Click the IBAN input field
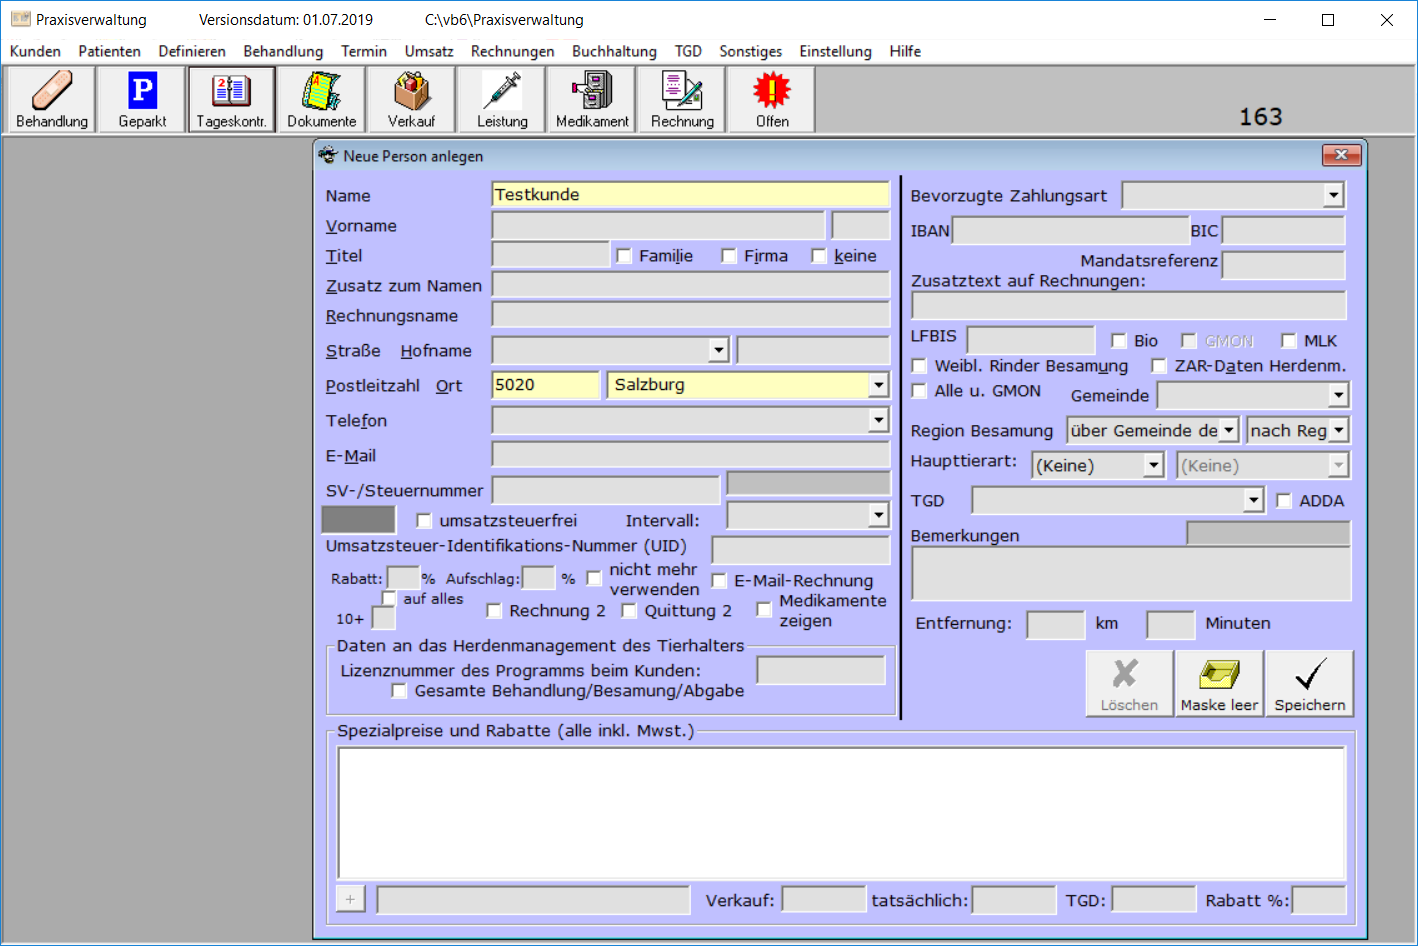The image size is (1418, 946). [x=1070, y=231]
